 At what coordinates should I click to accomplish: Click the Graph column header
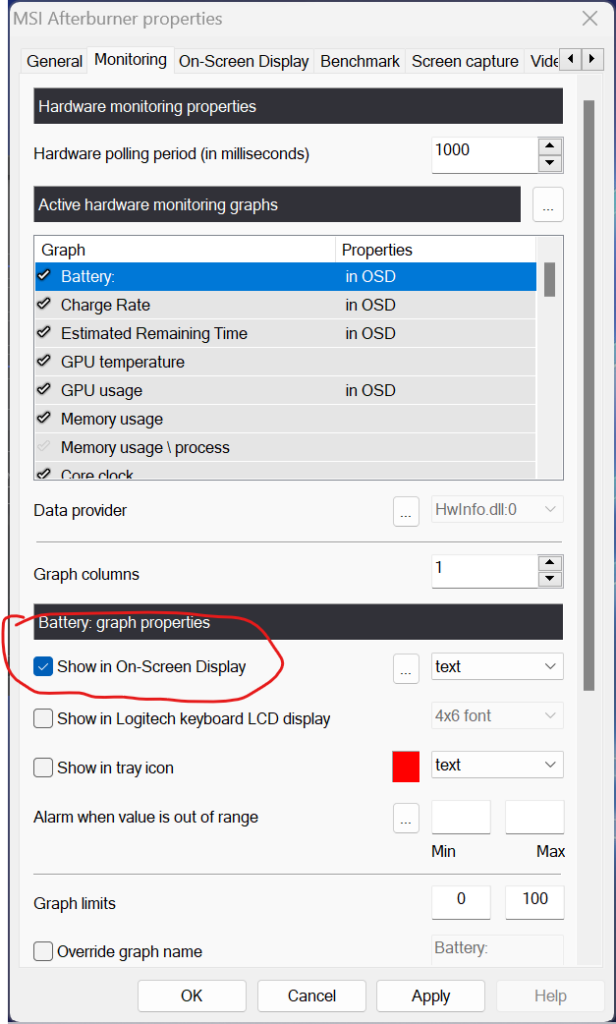coord(185,249)
